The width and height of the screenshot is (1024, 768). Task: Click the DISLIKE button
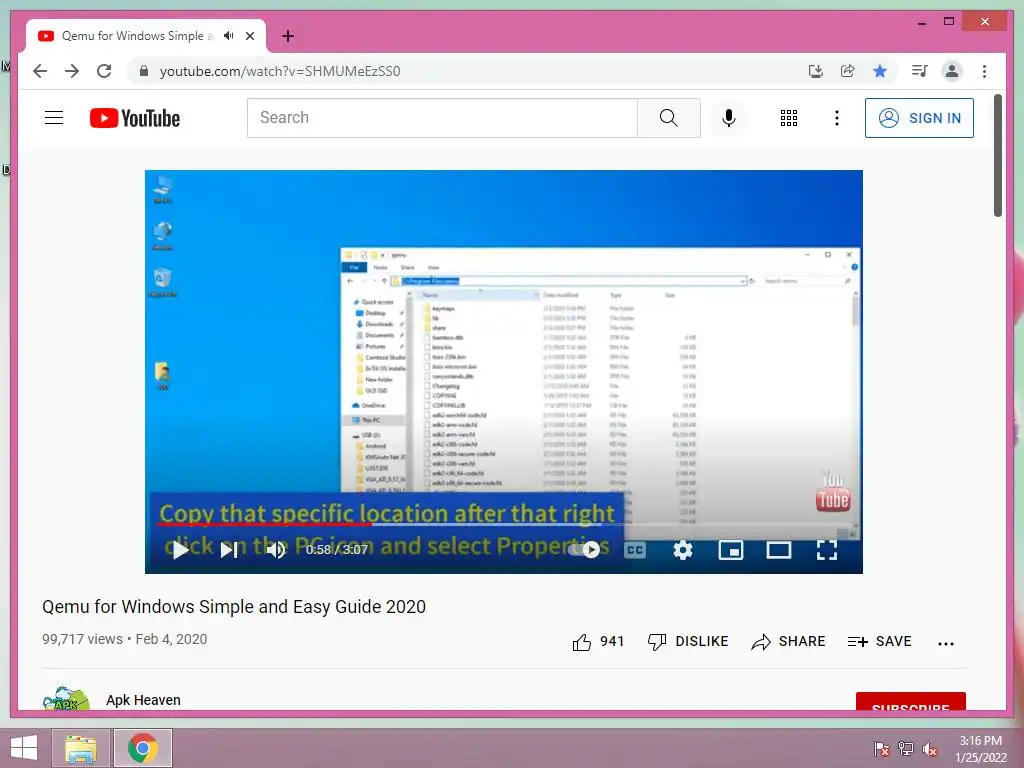(x=688, y=641)
